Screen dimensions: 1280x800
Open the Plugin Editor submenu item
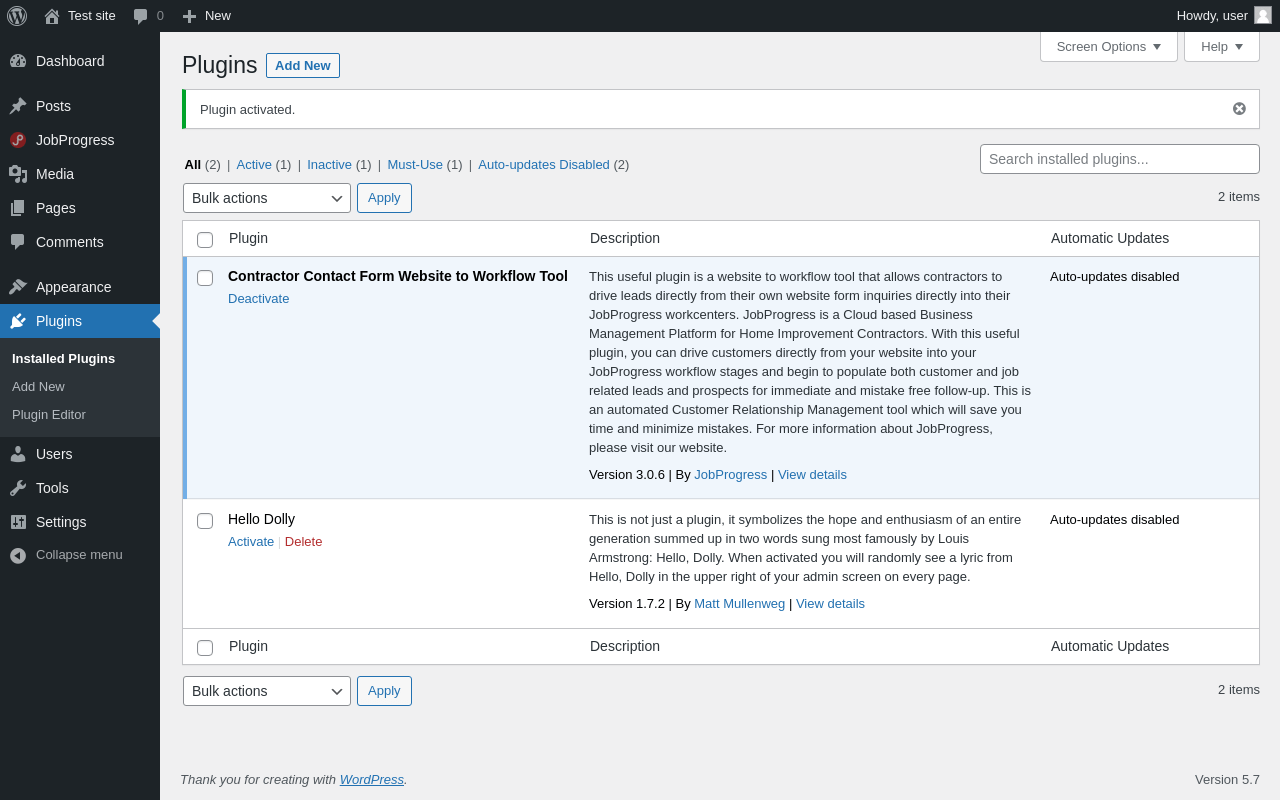pyautogui.click(x=49, y=415)
